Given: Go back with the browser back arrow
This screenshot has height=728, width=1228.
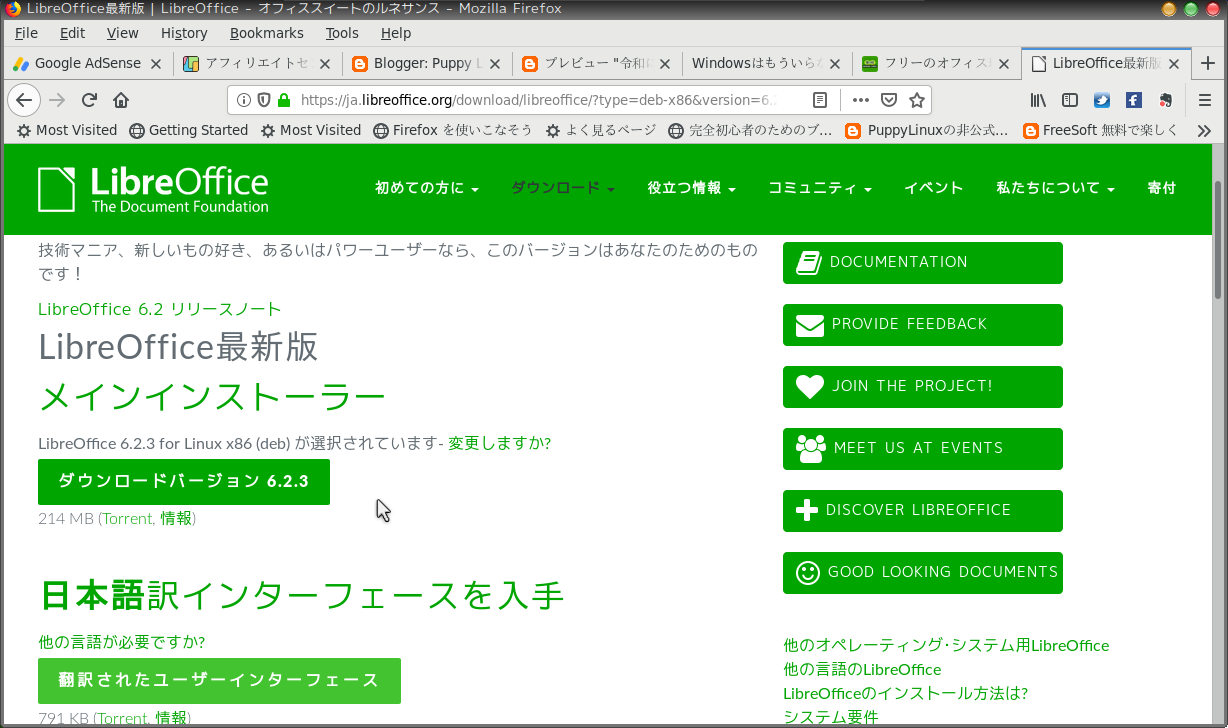Looking at the screenshot, I should (25, 100).
